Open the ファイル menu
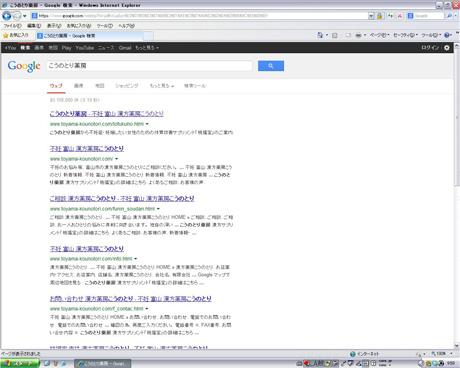460x368 pixels. [x=12, y=26]
